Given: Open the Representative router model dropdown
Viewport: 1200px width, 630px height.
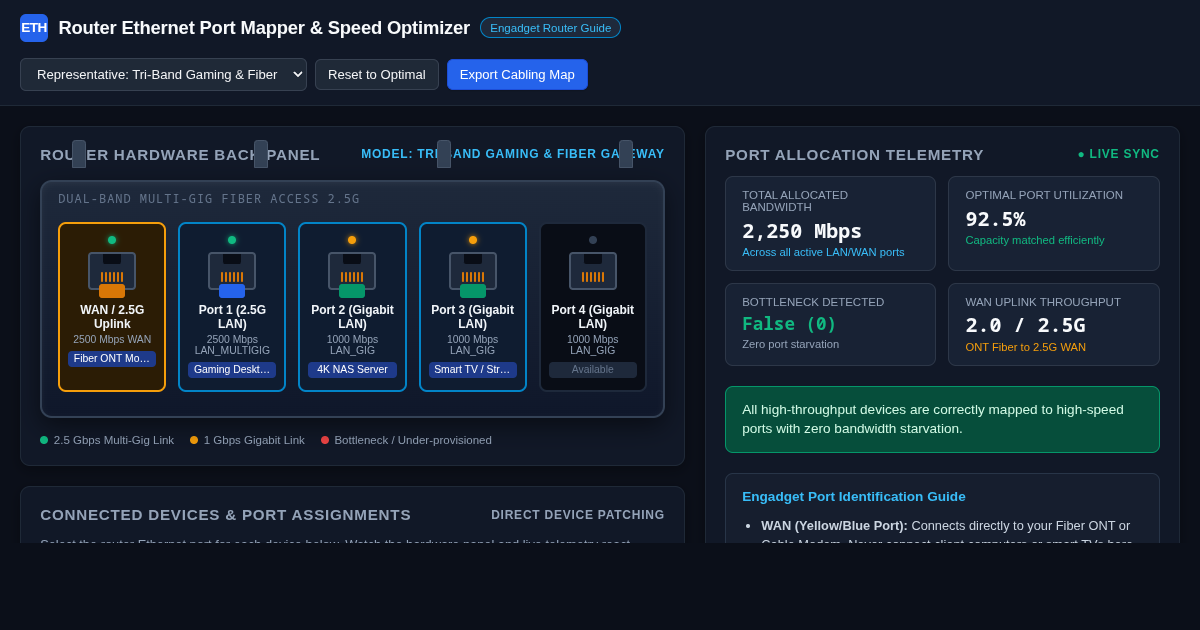Looking at the screenshot, I should click(163, 75).
